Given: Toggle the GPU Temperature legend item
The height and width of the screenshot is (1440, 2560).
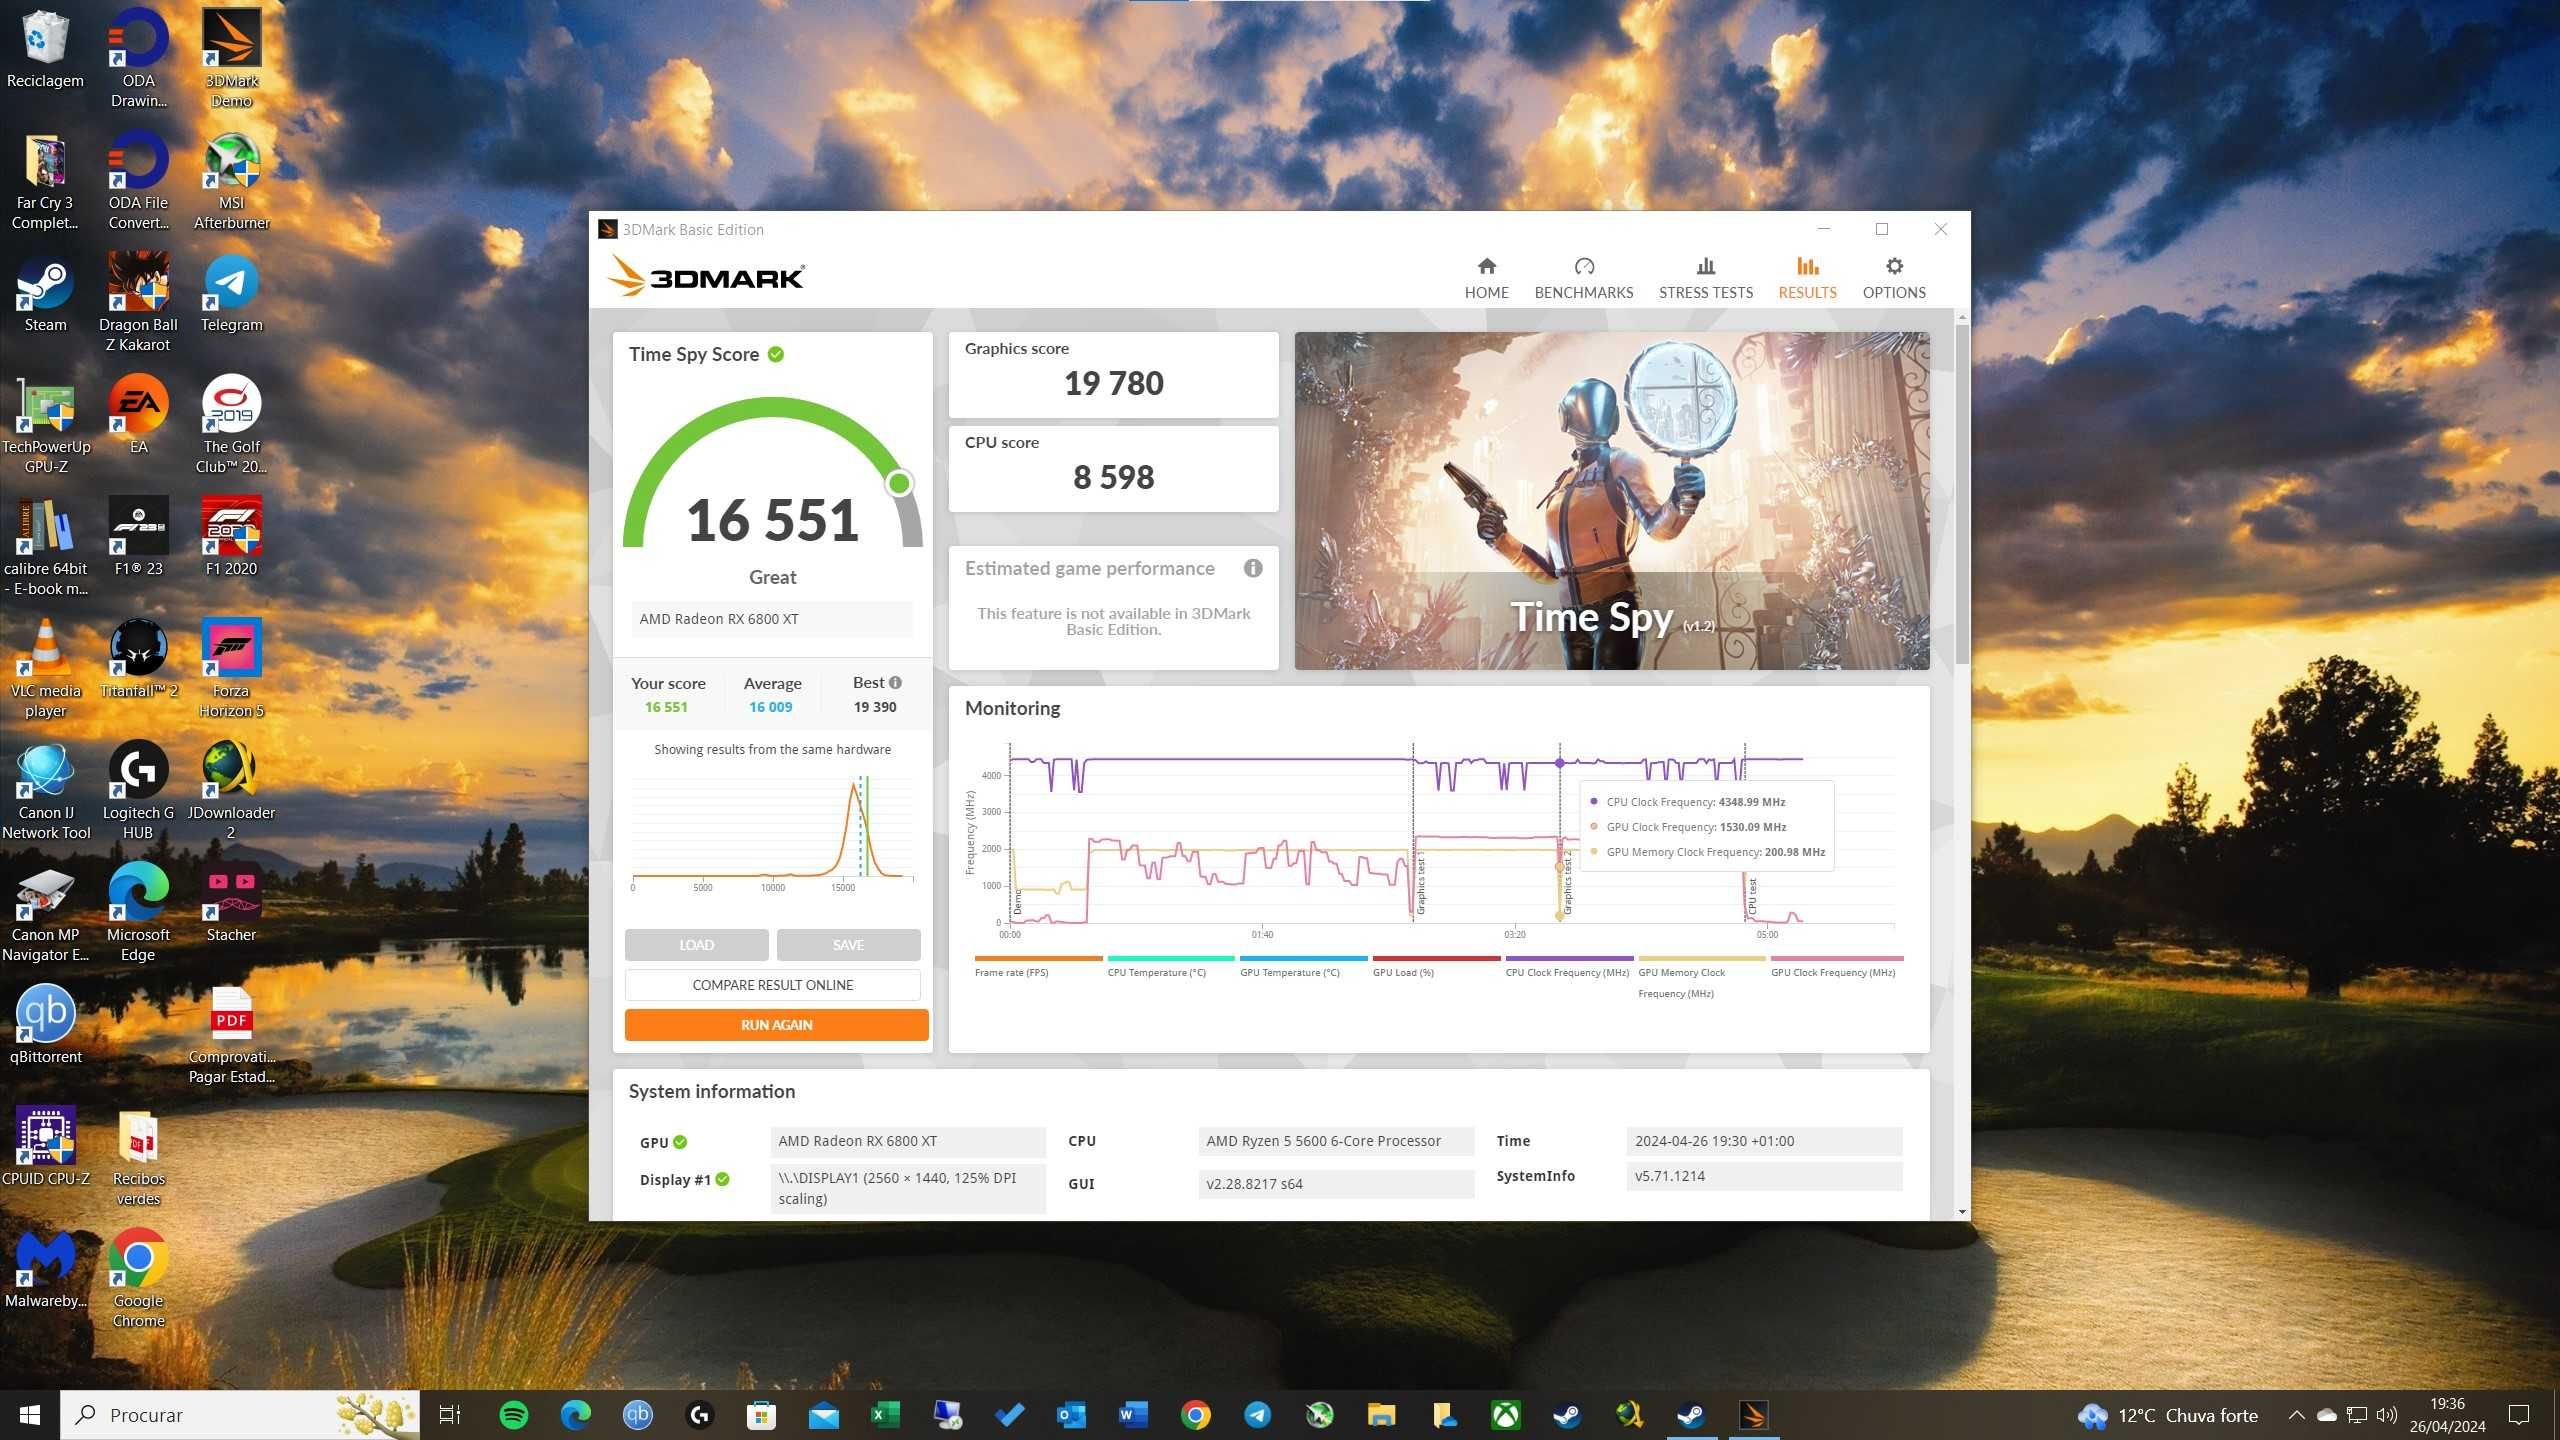Looking at the screenshot, I should click(x=1303, y=967).
